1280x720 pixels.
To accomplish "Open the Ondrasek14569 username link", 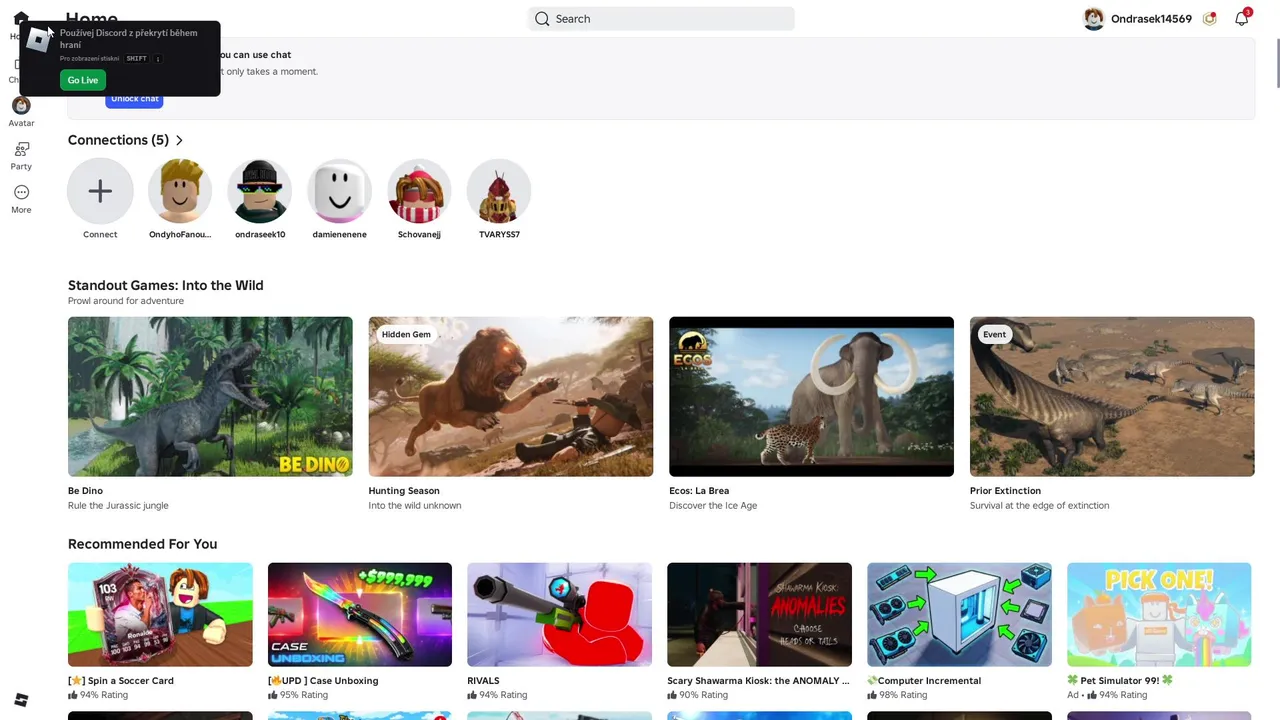I will pos(1151,19).
